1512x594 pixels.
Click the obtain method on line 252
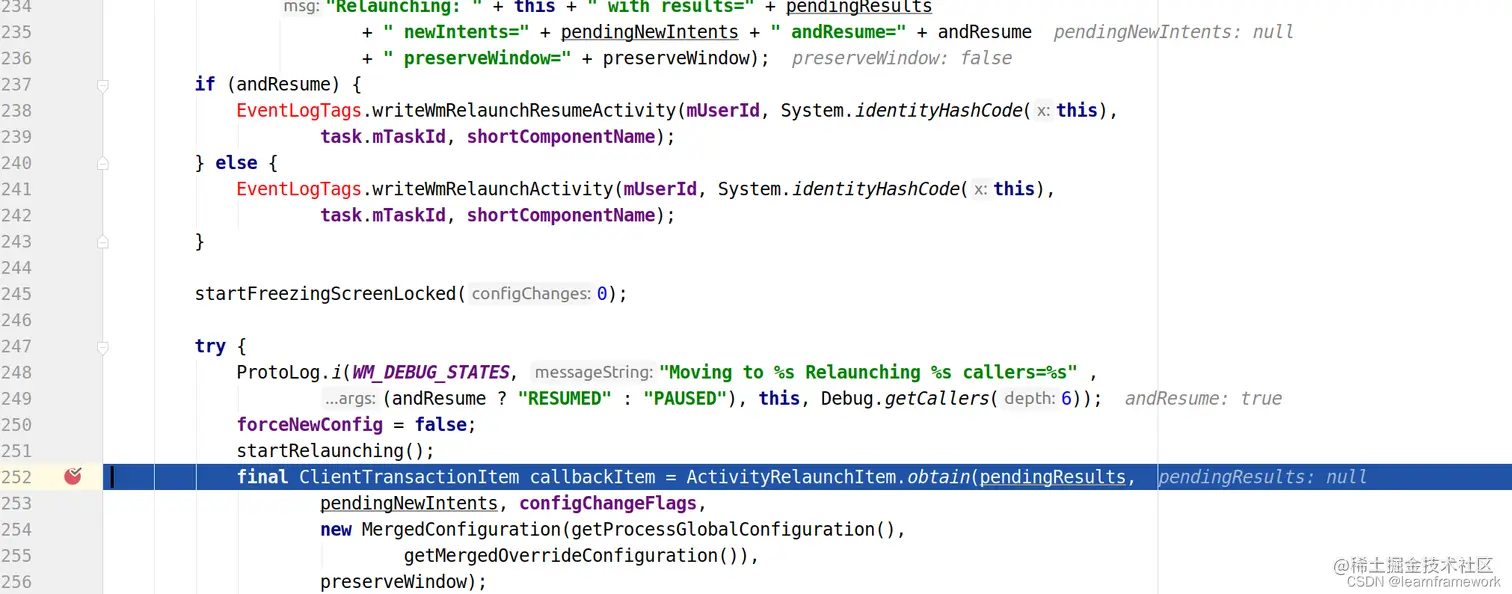[x=939, y=477]
